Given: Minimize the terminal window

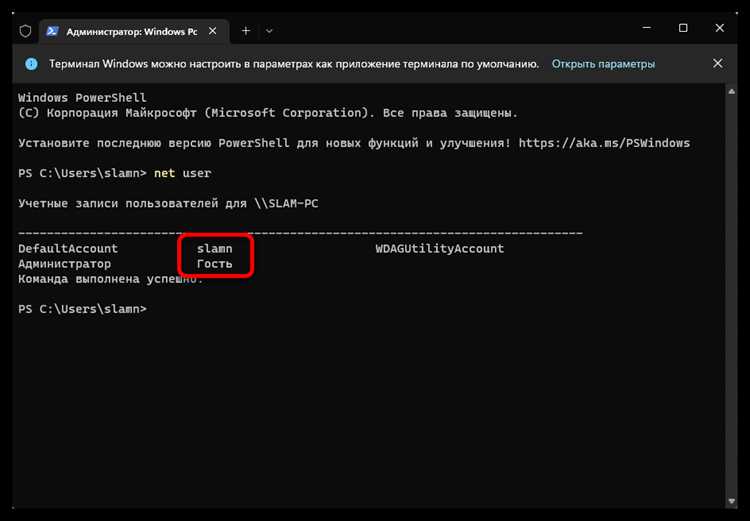Looking at the screenshot, I should [647, 28].
